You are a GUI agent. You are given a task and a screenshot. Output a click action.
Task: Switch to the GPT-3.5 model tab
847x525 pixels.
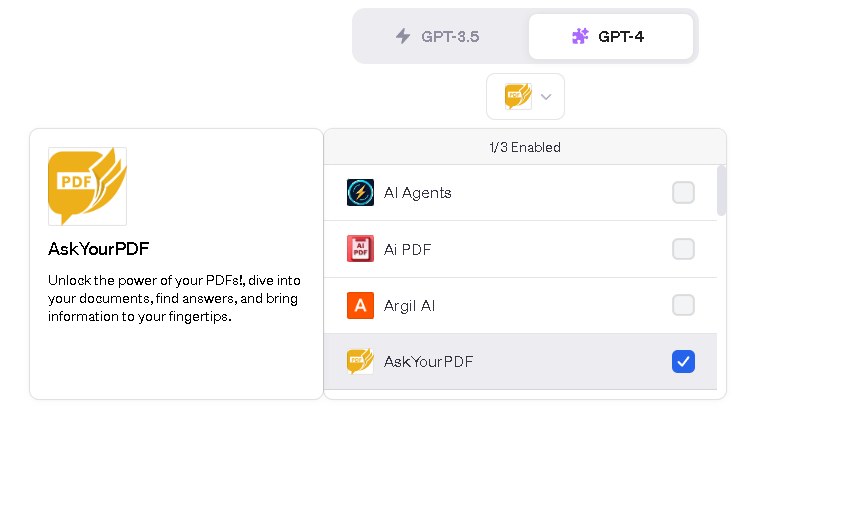(x=441, y=36)
